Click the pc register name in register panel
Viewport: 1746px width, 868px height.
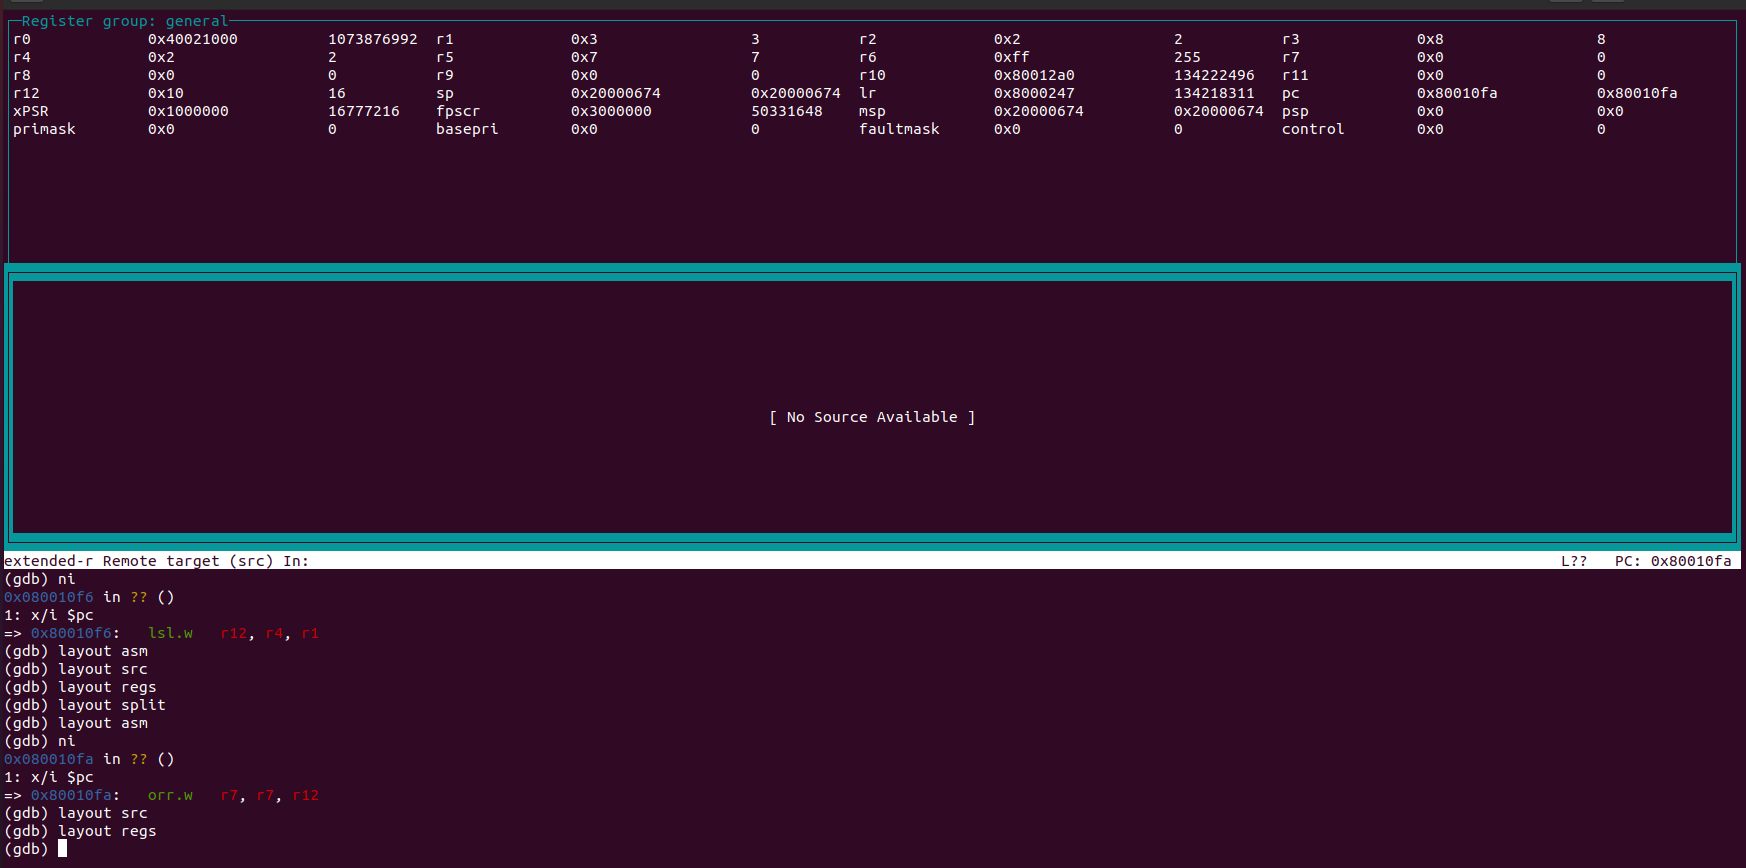(x=1290, y=93)
